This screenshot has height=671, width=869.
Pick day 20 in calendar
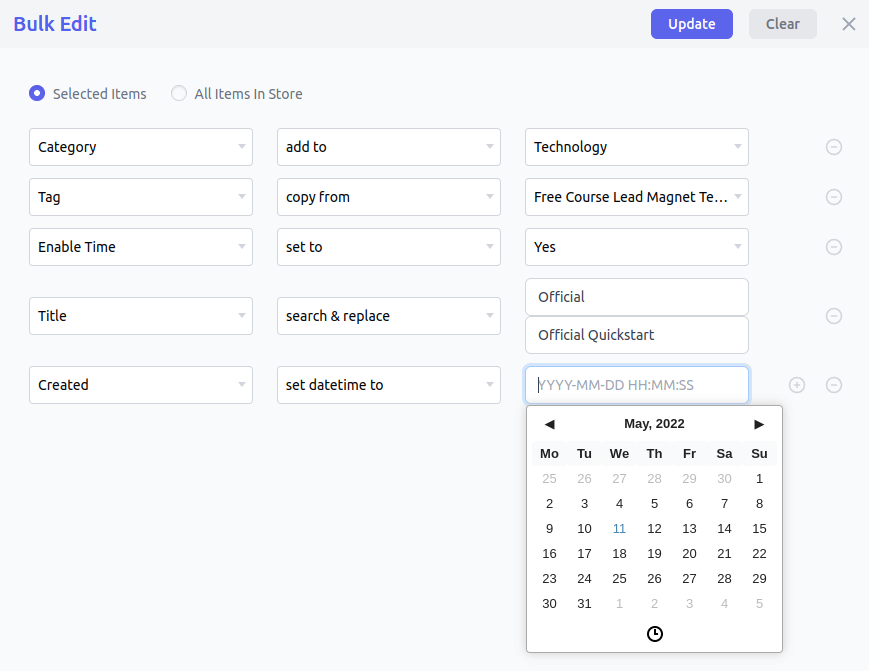coord(689,554)
